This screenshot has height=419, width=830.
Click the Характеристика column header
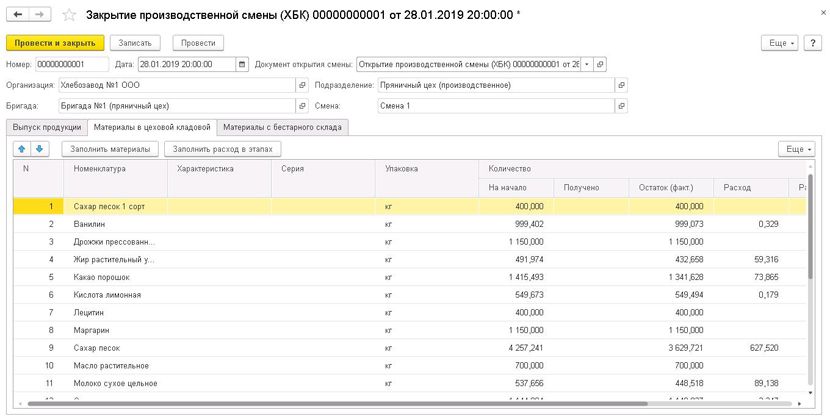point(219,178)
